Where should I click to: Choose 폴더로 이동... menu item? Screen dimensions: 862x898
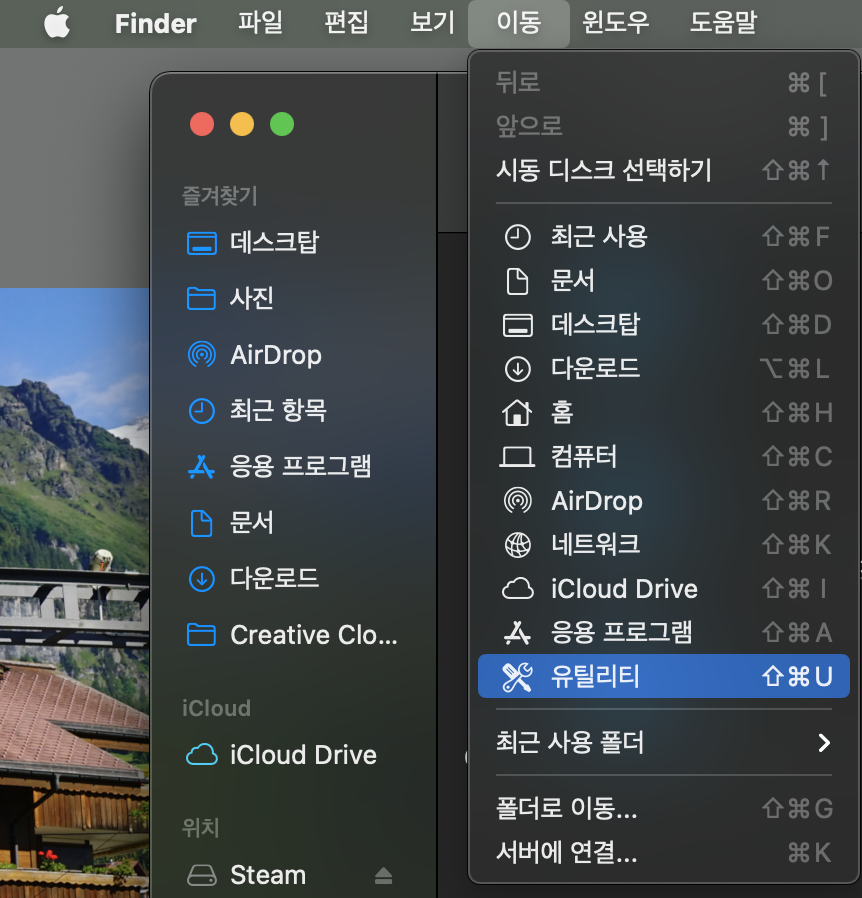(x=663, y=809)
